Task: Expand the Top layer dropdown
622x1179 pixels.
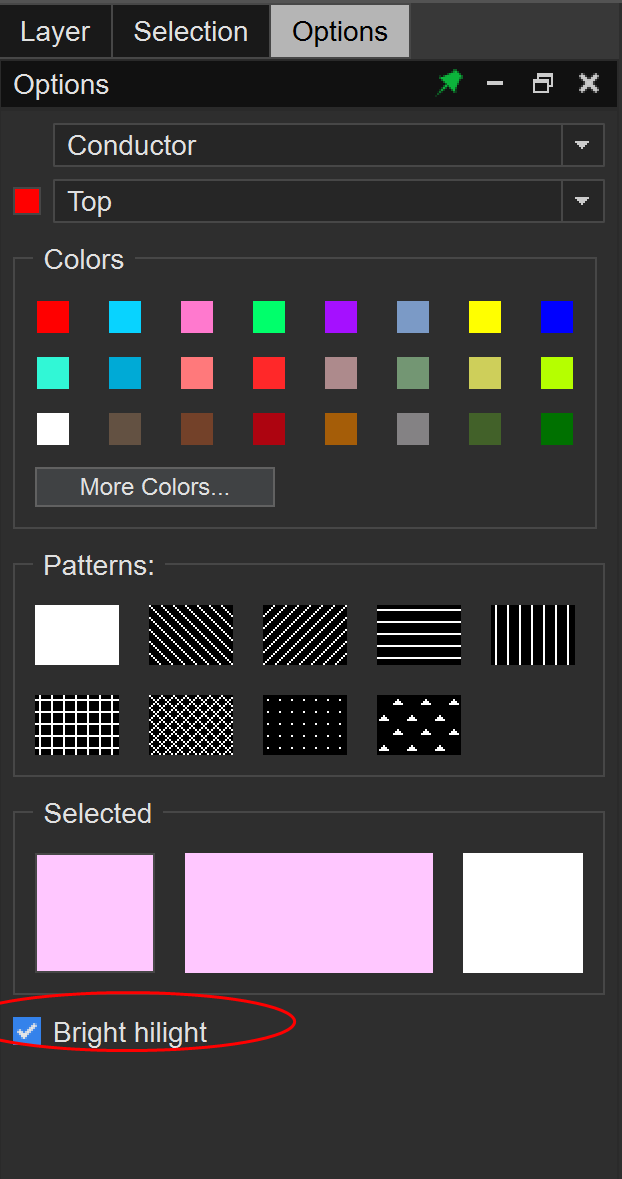Action: click(x=582, y=202)
